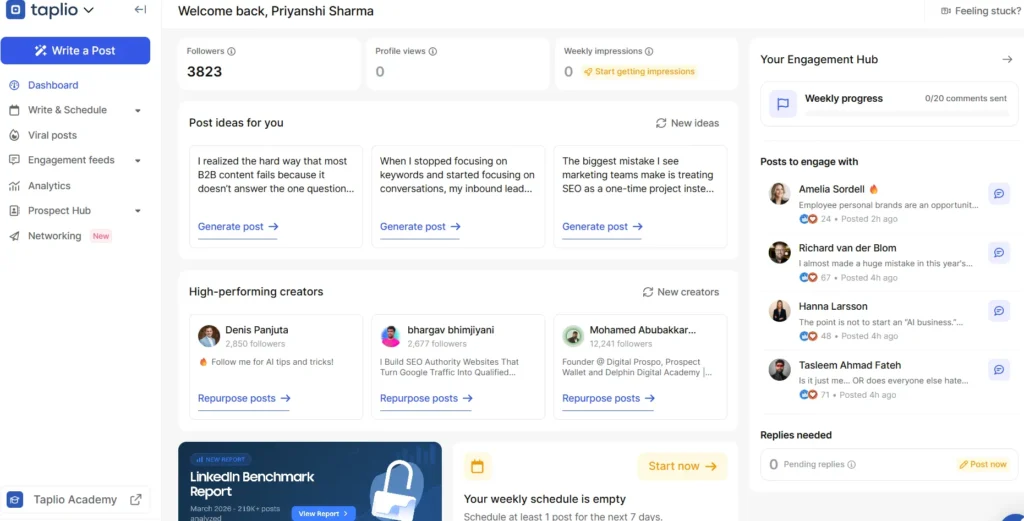Click Richard van der Blom's profile photo

click(x=780, y=253)
